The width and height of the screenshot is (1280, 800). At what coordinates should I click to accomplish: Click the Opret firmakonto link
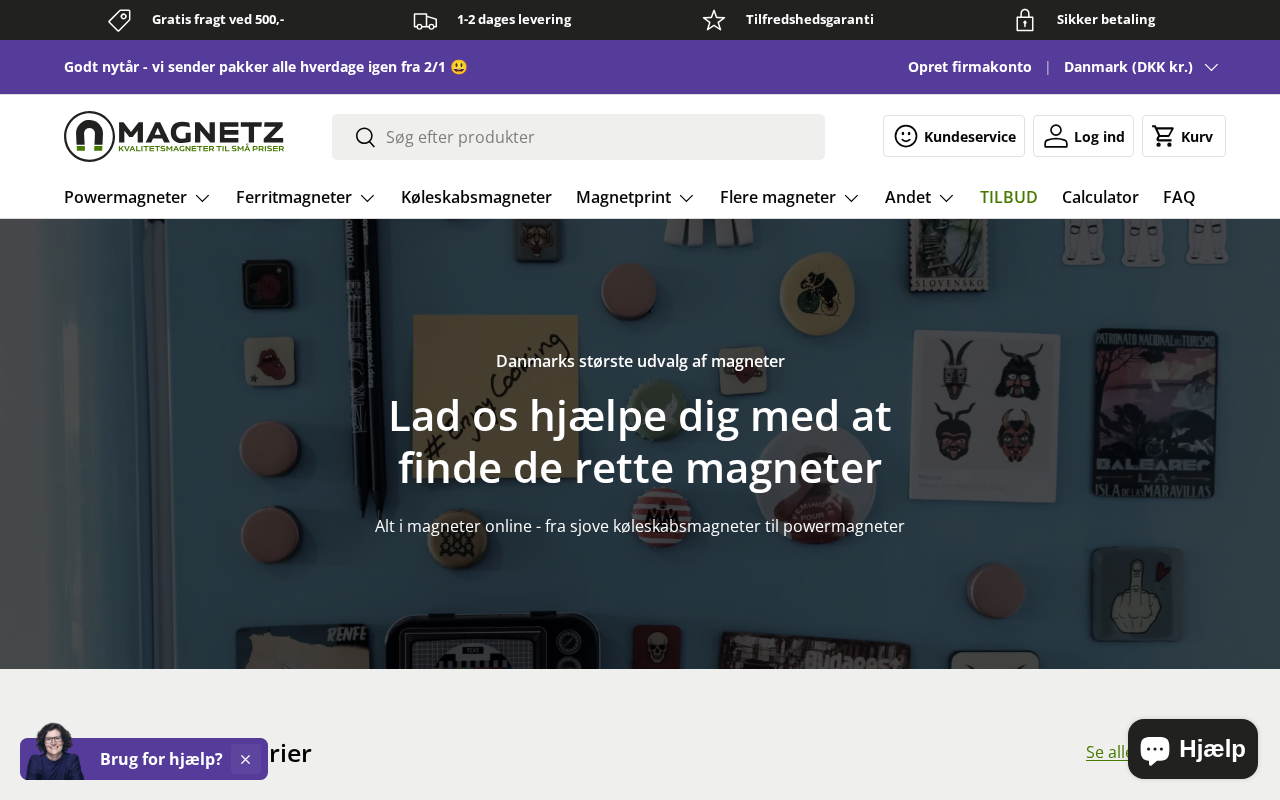point(970,67)
